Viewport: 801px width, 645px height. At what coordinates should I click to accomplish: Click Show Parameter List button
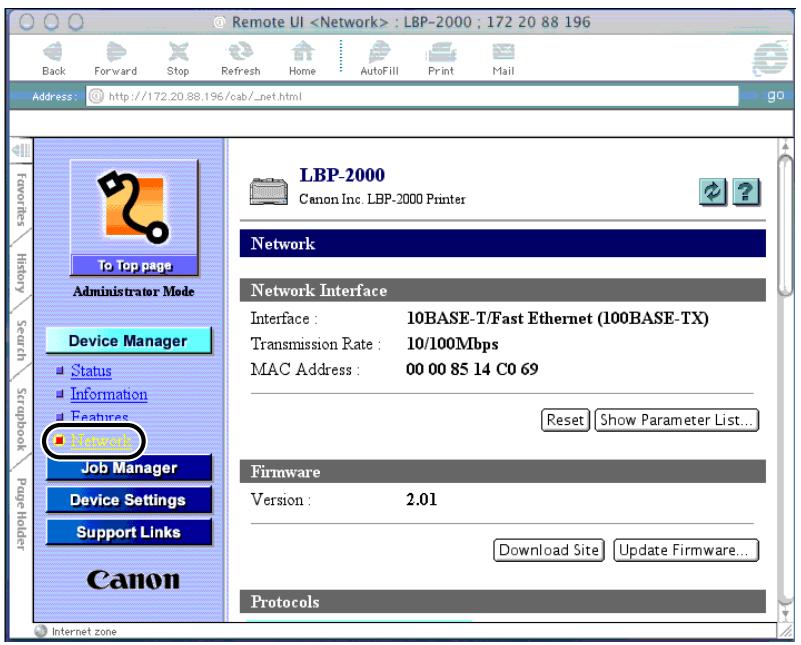pyautogui.click(x=677, y=420)
